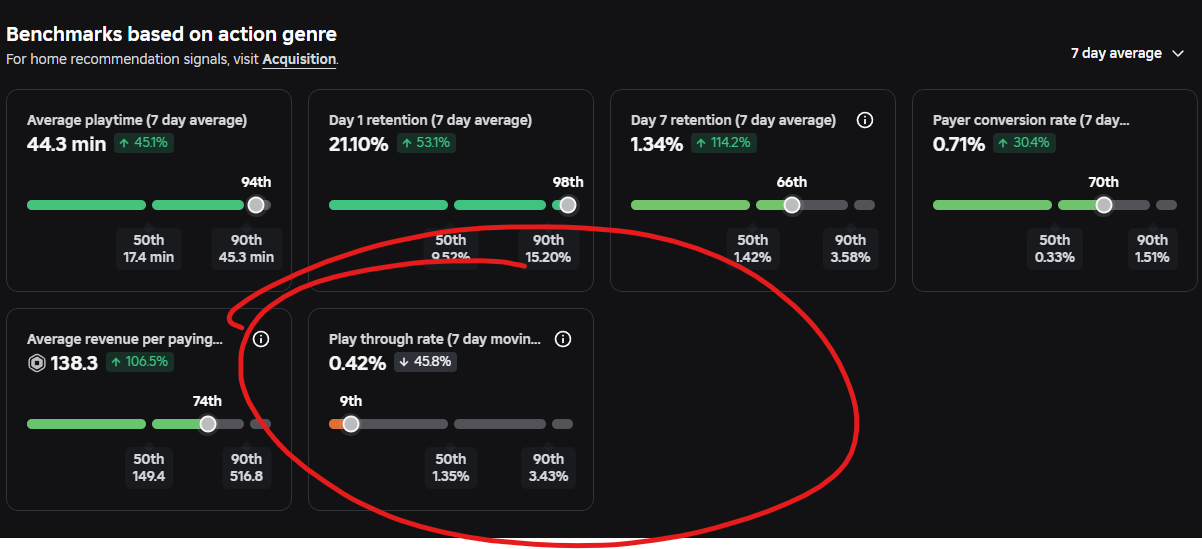
Task: Click the 53.1% change badge on Day 1 retention
Action: [x=425, y=143]
